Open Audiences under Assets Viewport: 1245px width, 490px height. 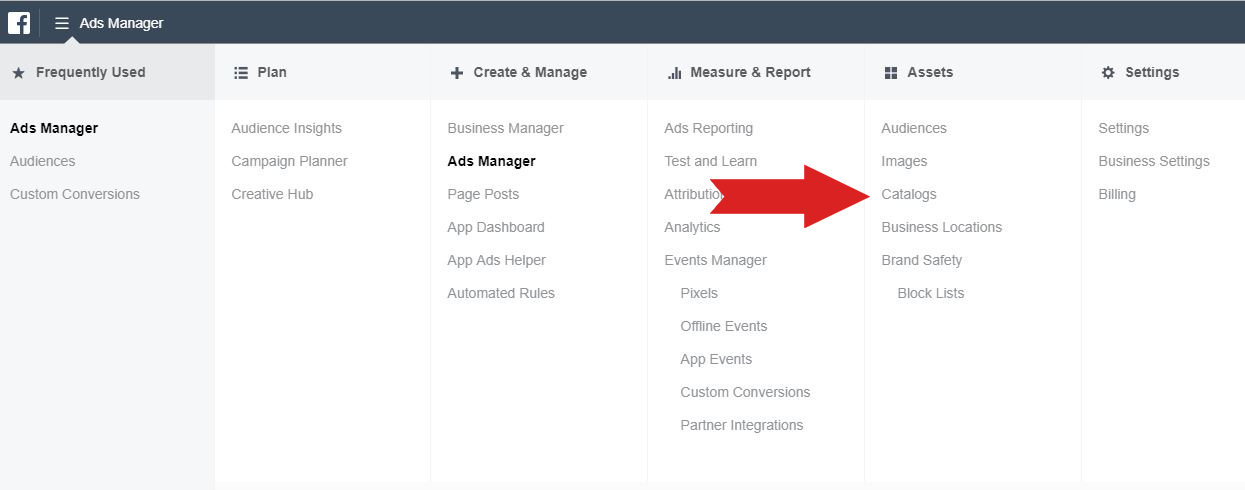[x=914, y=128]
